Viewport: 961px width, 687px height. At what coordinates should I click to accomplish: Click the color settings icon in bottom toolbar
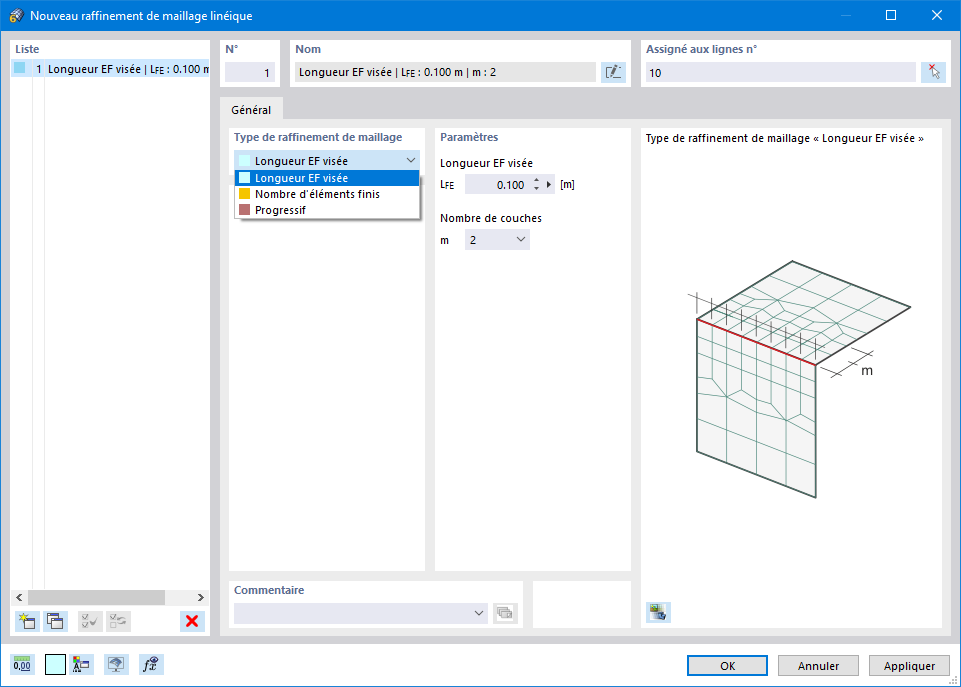click(x=81, y=665)
